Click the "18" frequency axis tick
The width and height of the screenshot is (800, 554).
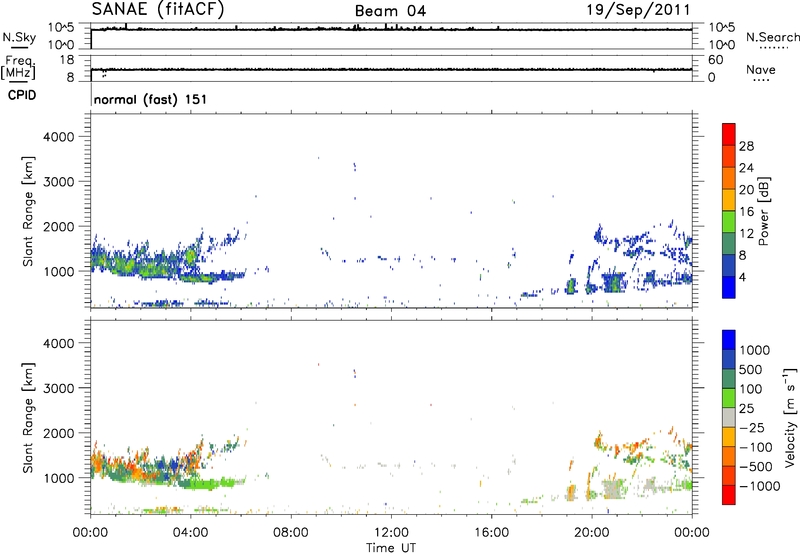tap(67, 60)
